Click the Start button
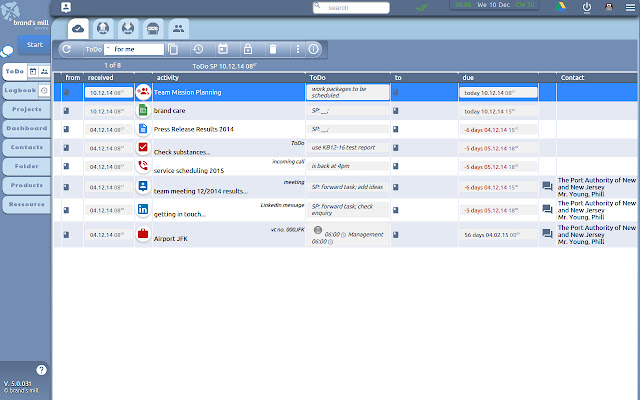This screenshot has height=400, width=640. coord(34,44)
